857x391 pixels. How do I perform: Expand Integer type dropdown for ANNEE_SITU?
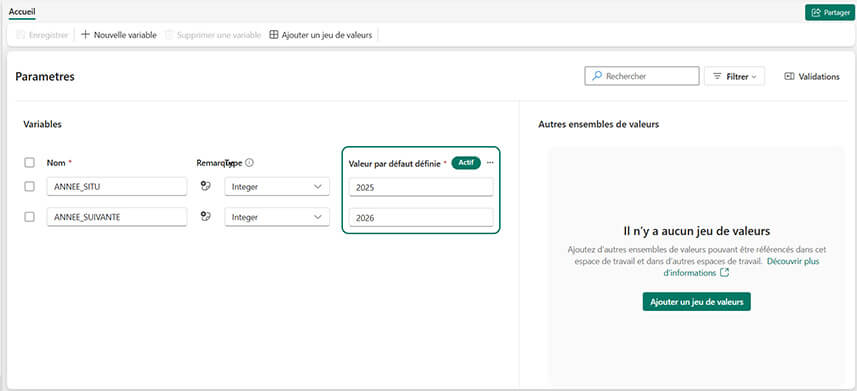pos(277,186)
